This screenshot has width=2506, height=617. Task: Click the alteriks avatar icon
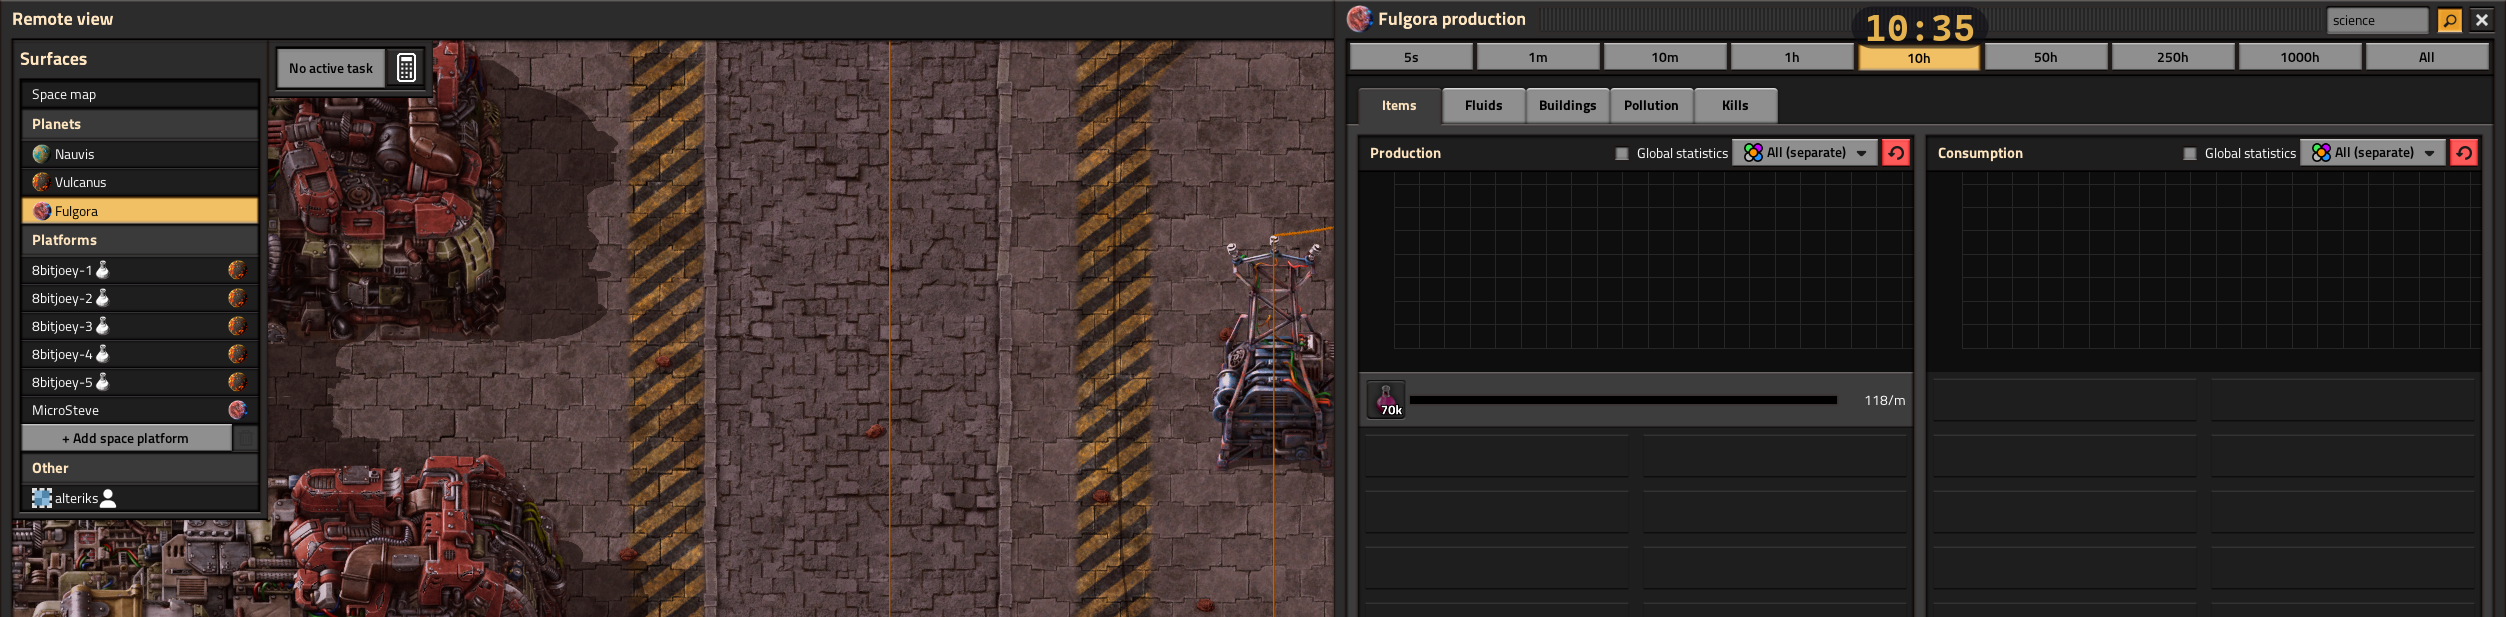point(42,498)
